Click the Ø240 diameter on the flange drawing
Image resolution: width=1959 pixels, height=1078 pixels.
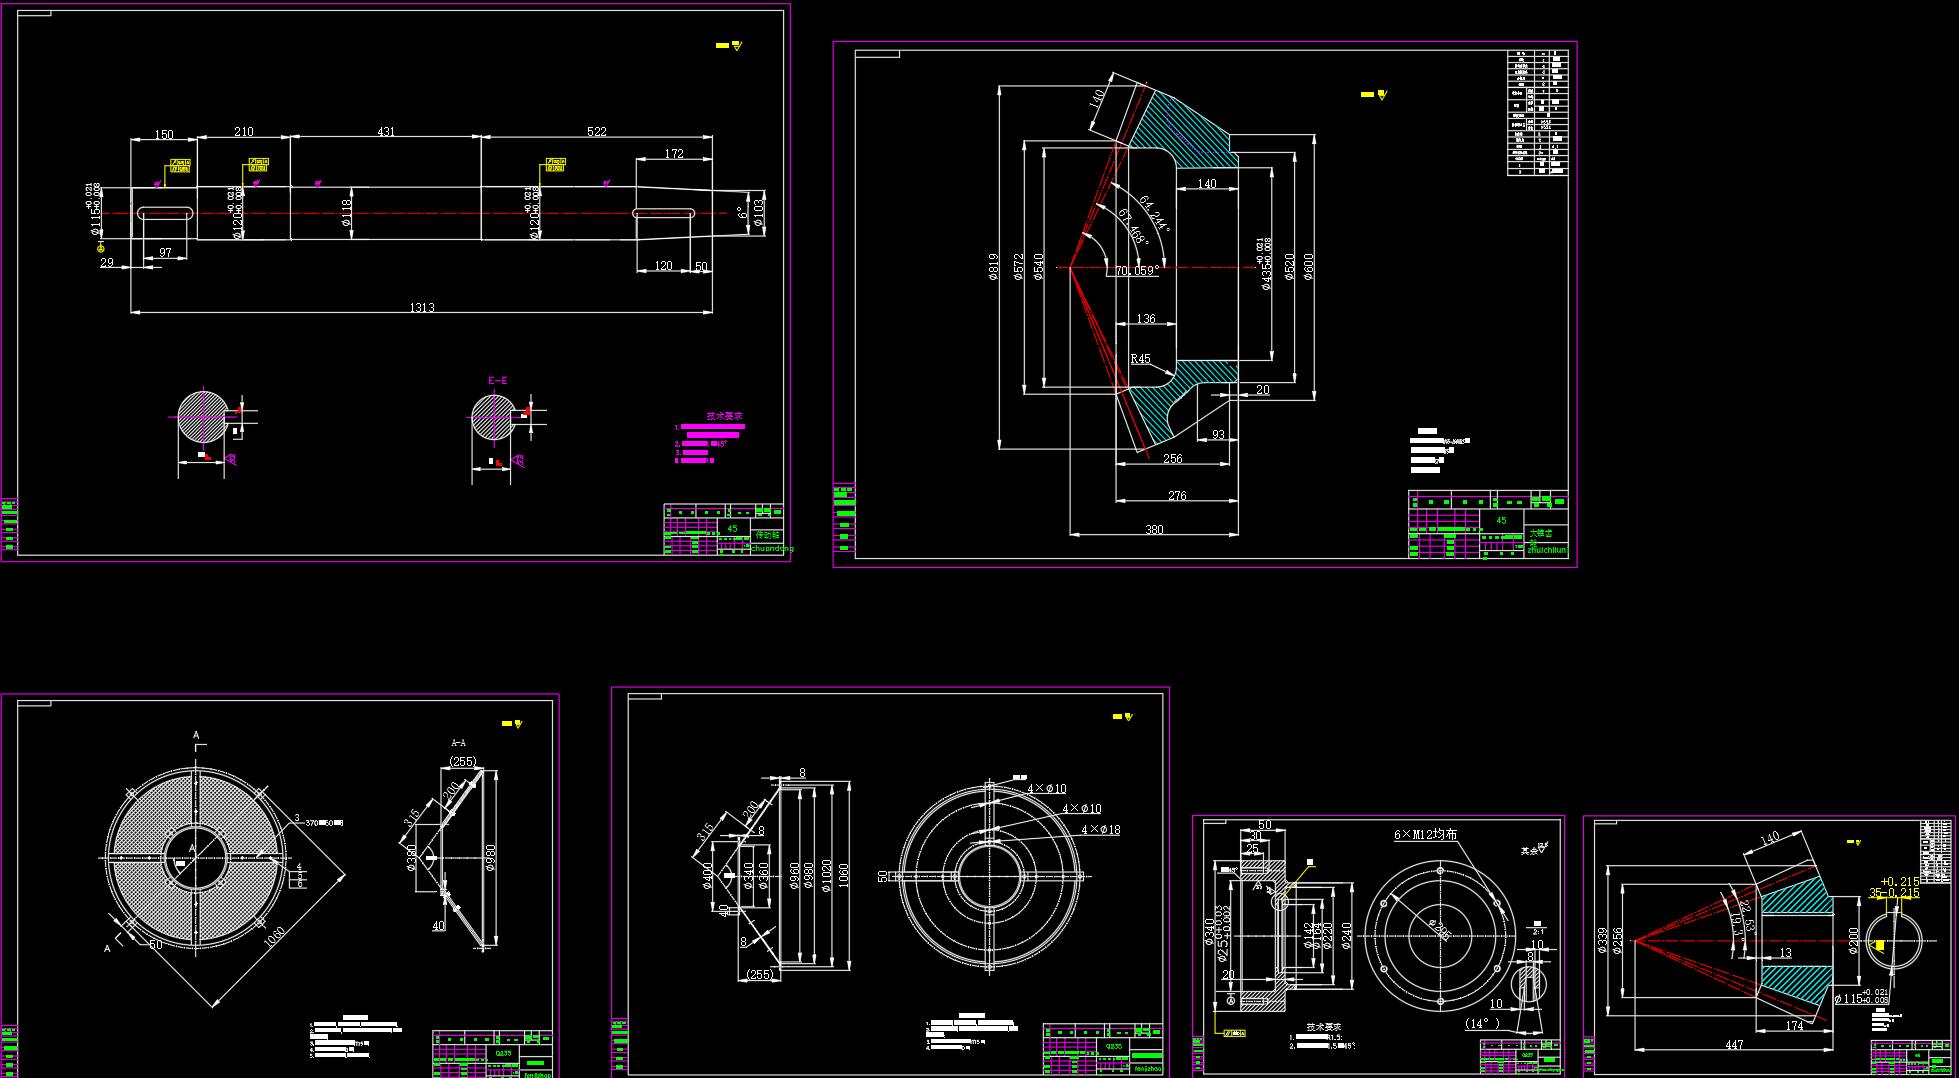pos(1346,935)
